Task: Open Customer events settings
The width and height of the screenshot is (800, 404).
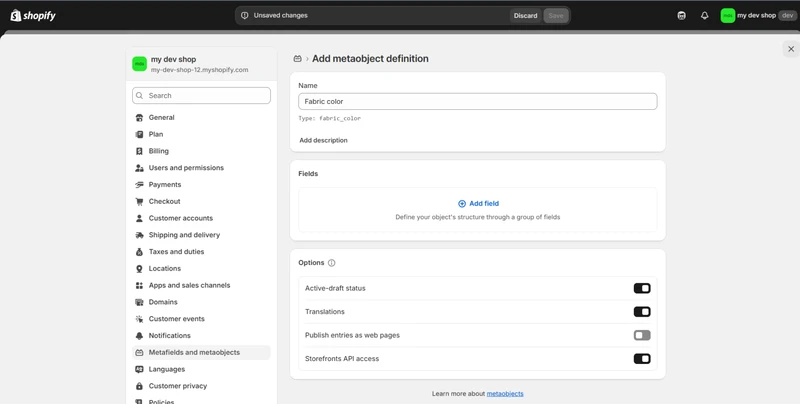Action: [201, 319]
